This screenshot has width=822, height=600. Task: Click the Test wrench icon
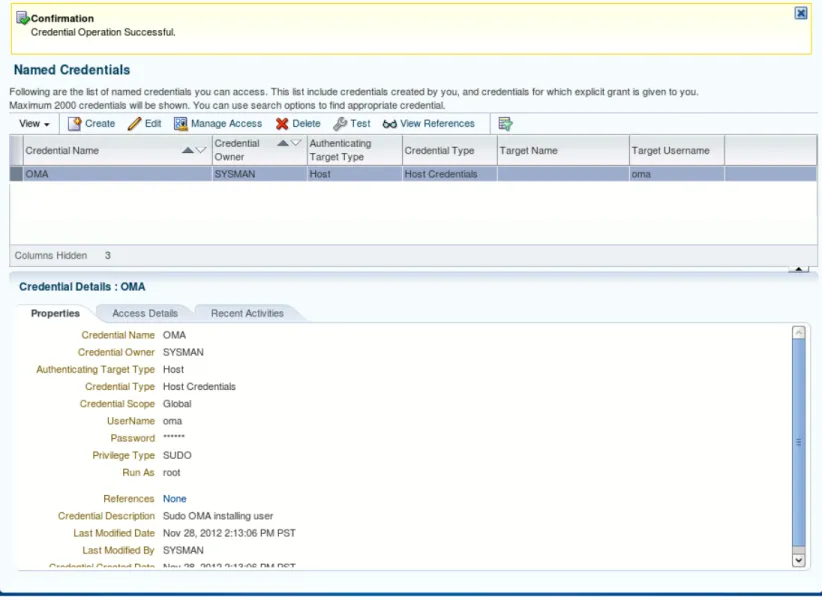click(340, 124)
